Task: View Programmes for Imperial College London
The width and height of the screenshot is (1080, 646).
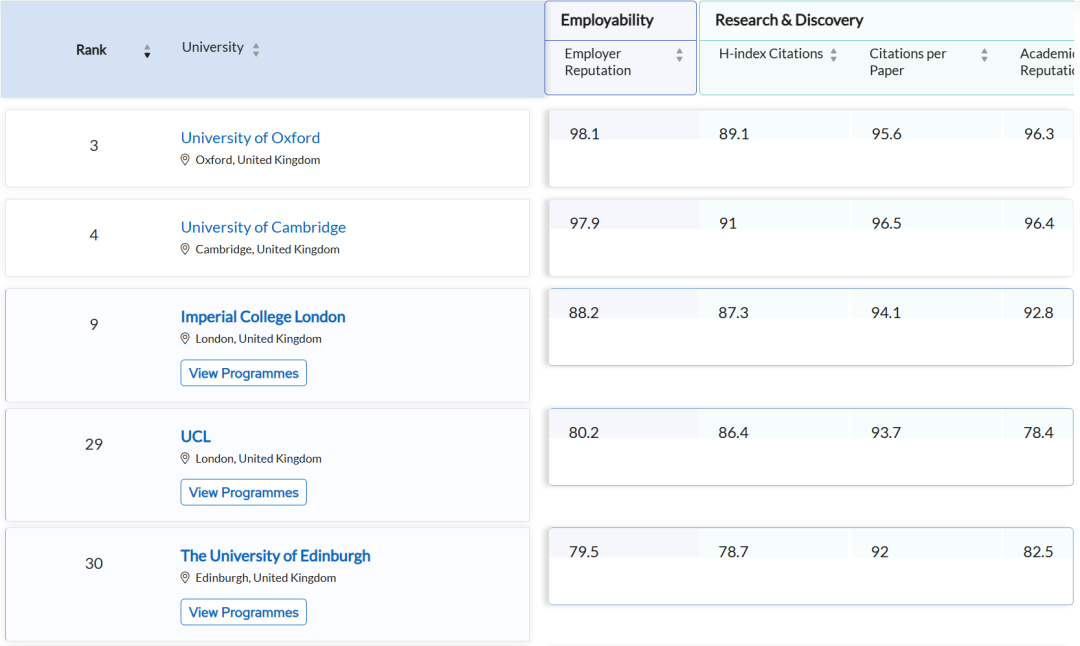Action: (244, 373)
